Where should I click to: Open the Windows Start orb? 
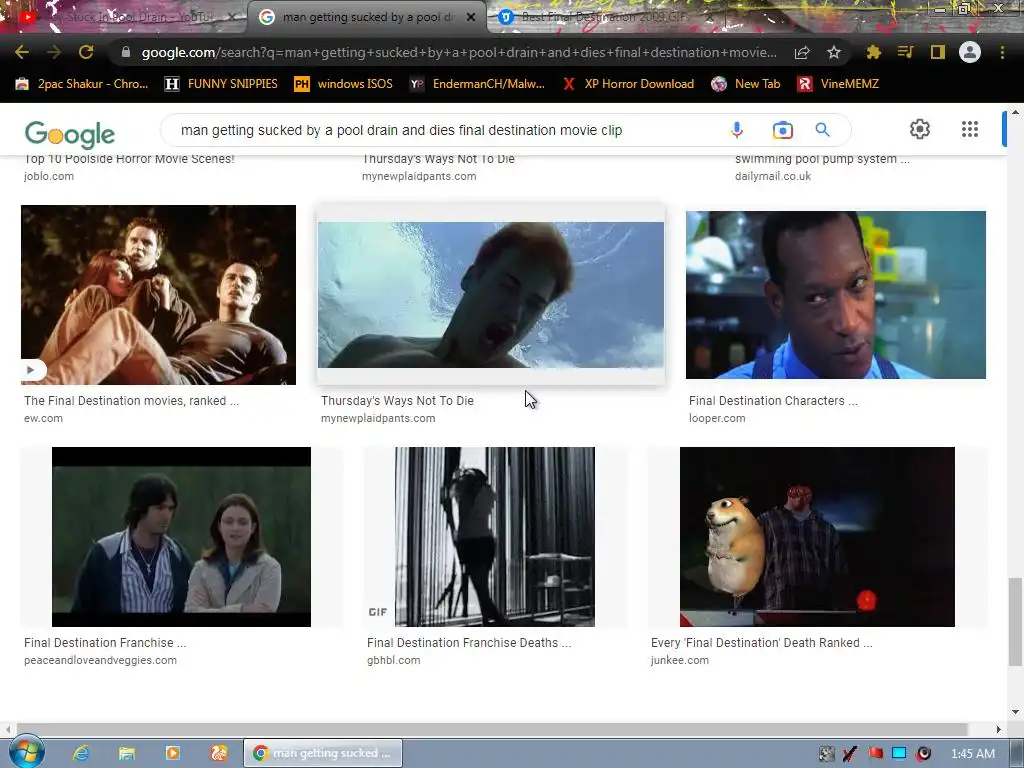point(26,752)
